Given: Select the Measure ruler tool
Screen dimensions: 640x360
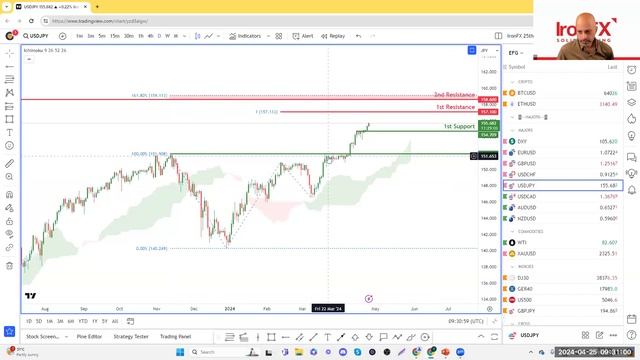Looking at the screenshot, I should [9, 164].
